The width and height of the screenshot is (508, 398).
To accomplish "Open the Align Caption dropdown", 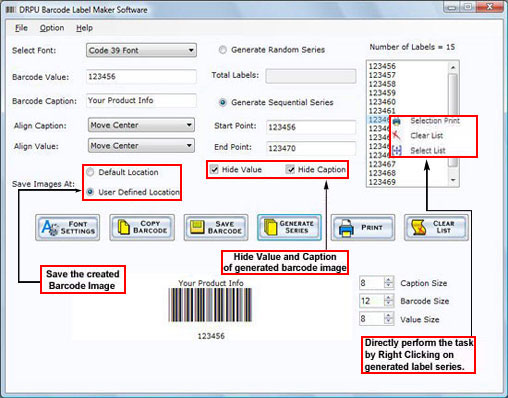I will click(x=141, y=125).
